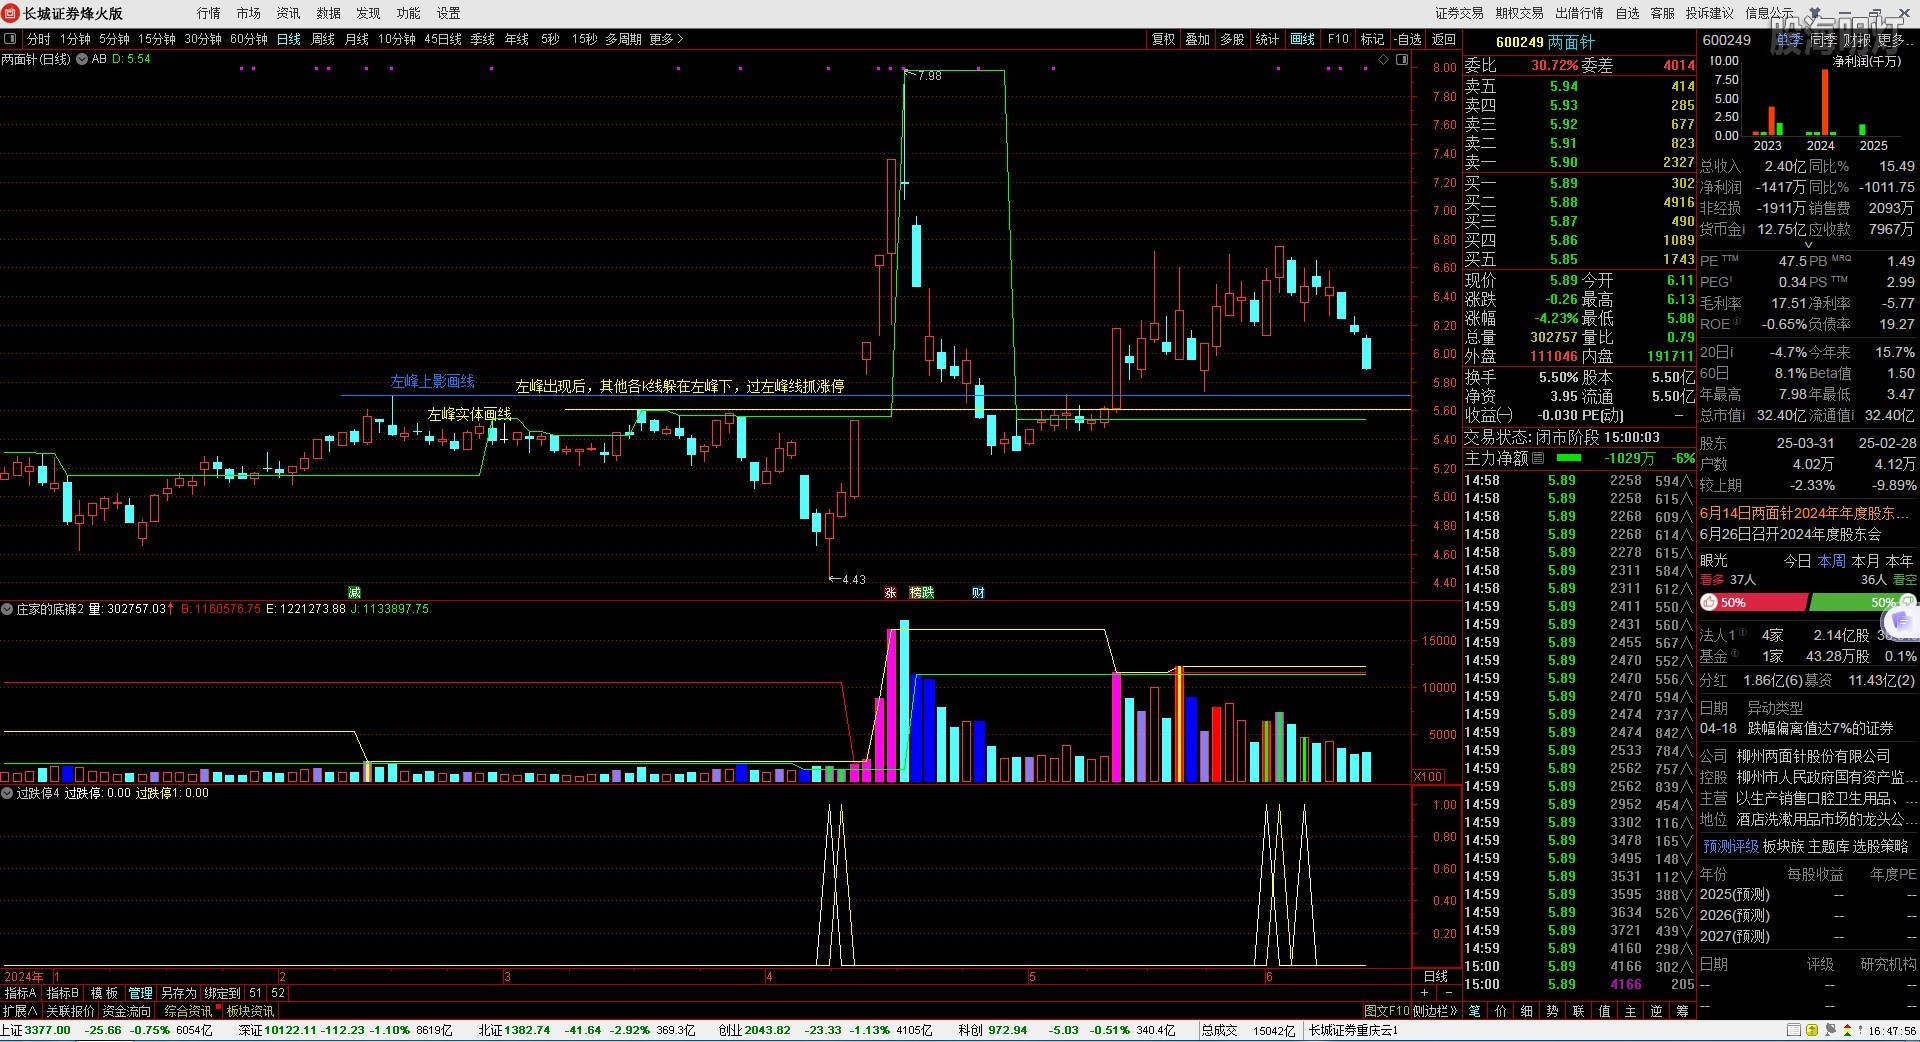Click the 联 linked tab icon
Image resolution: width=1920 pixels, height=1042 pixels.
(x=1578, y=1011)
